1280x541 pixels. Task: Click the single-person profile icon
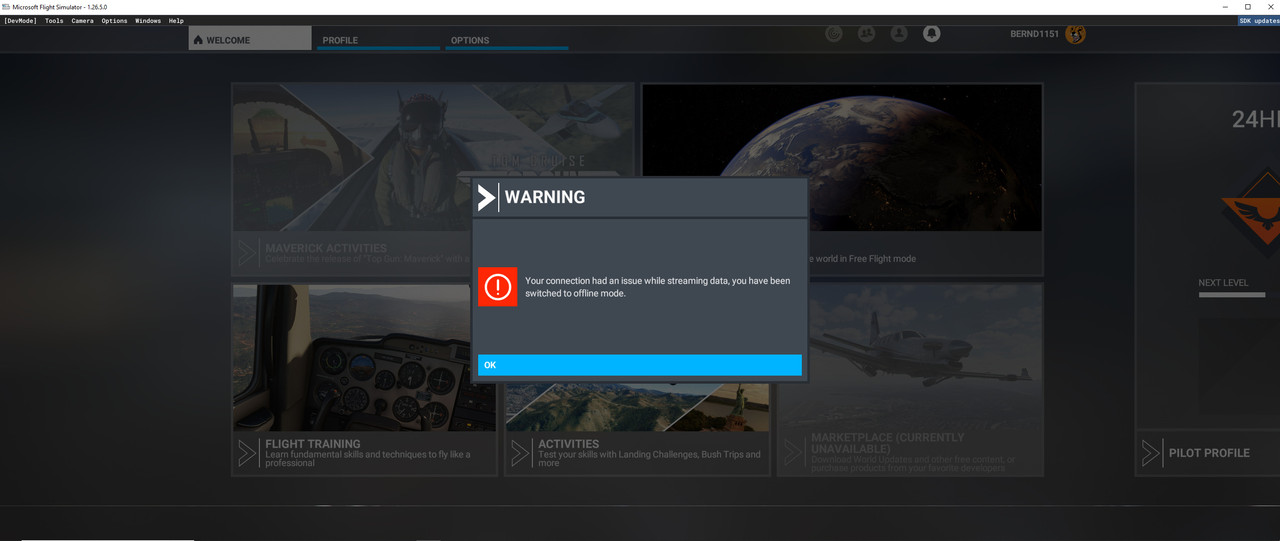tap(899, 34)
